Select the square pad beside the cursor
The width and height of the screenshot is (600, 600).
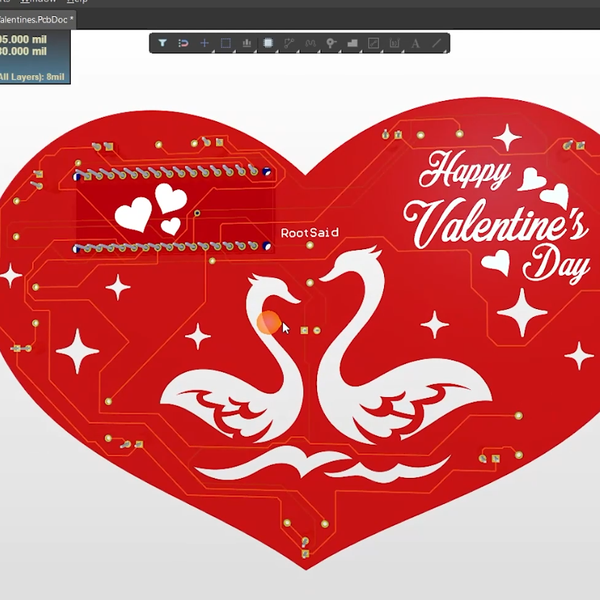pos(304,330)
